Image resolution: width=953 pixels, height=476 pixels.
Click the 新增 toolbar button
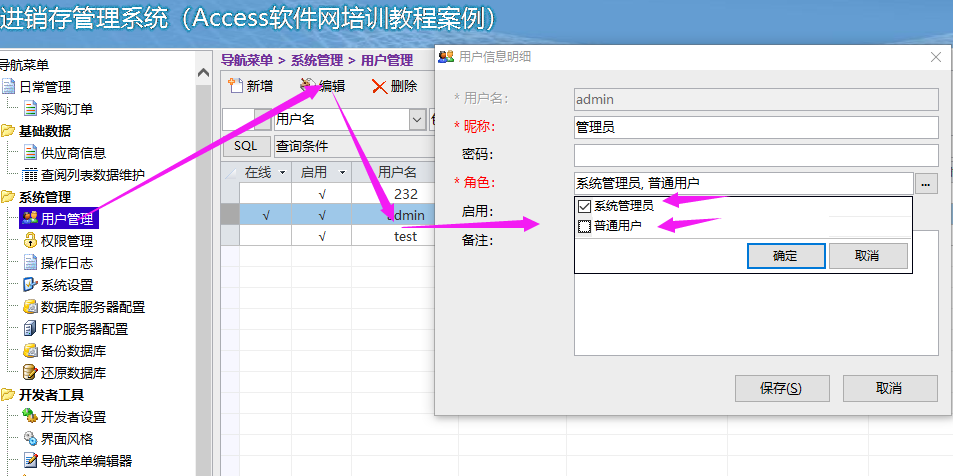(x=250, y=86)
